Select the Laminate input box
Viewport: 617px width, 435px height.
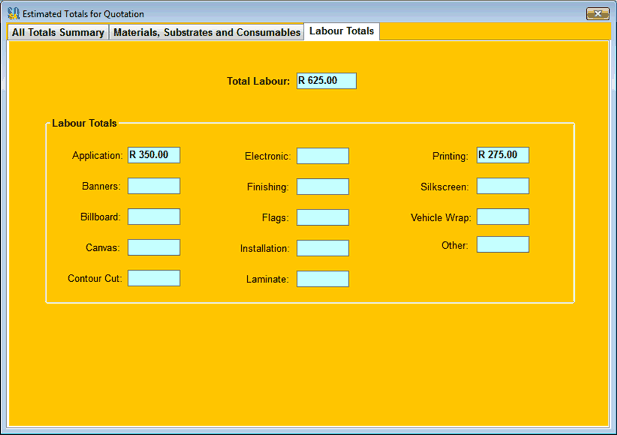tap(323, 279)
